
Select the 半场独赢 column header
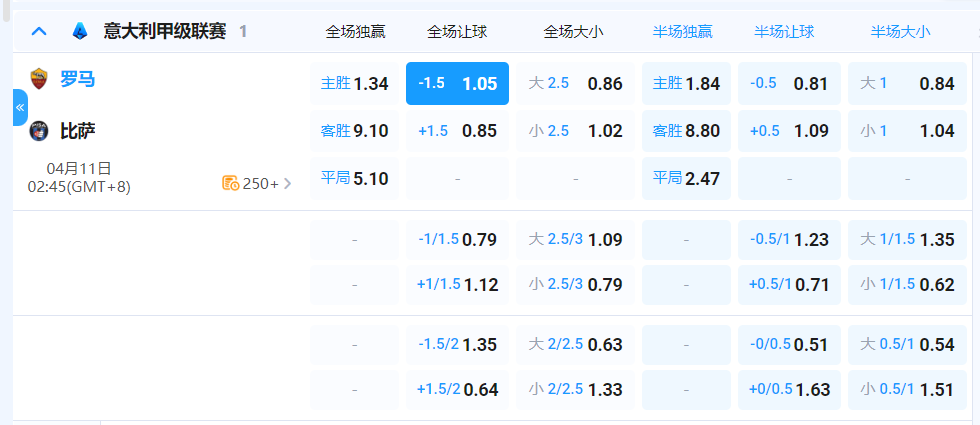point(682,32)
